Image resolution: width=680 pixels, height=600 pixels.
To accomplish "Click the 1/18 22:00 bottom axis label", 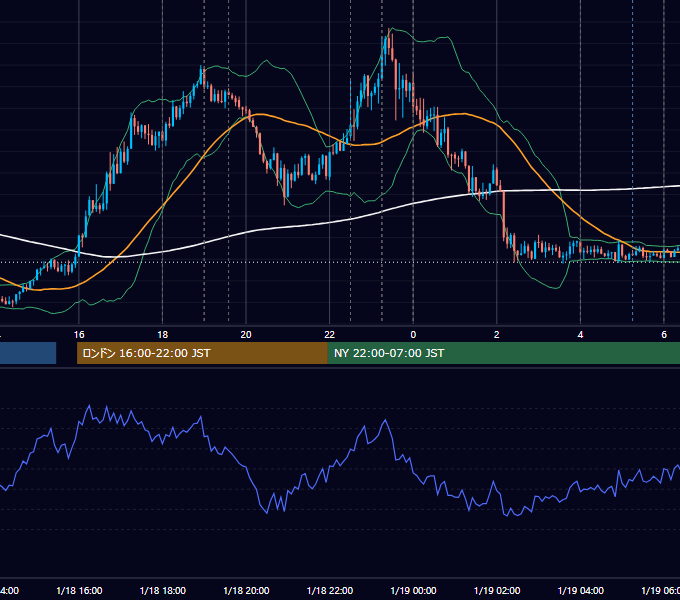I will tap(330, 591).
